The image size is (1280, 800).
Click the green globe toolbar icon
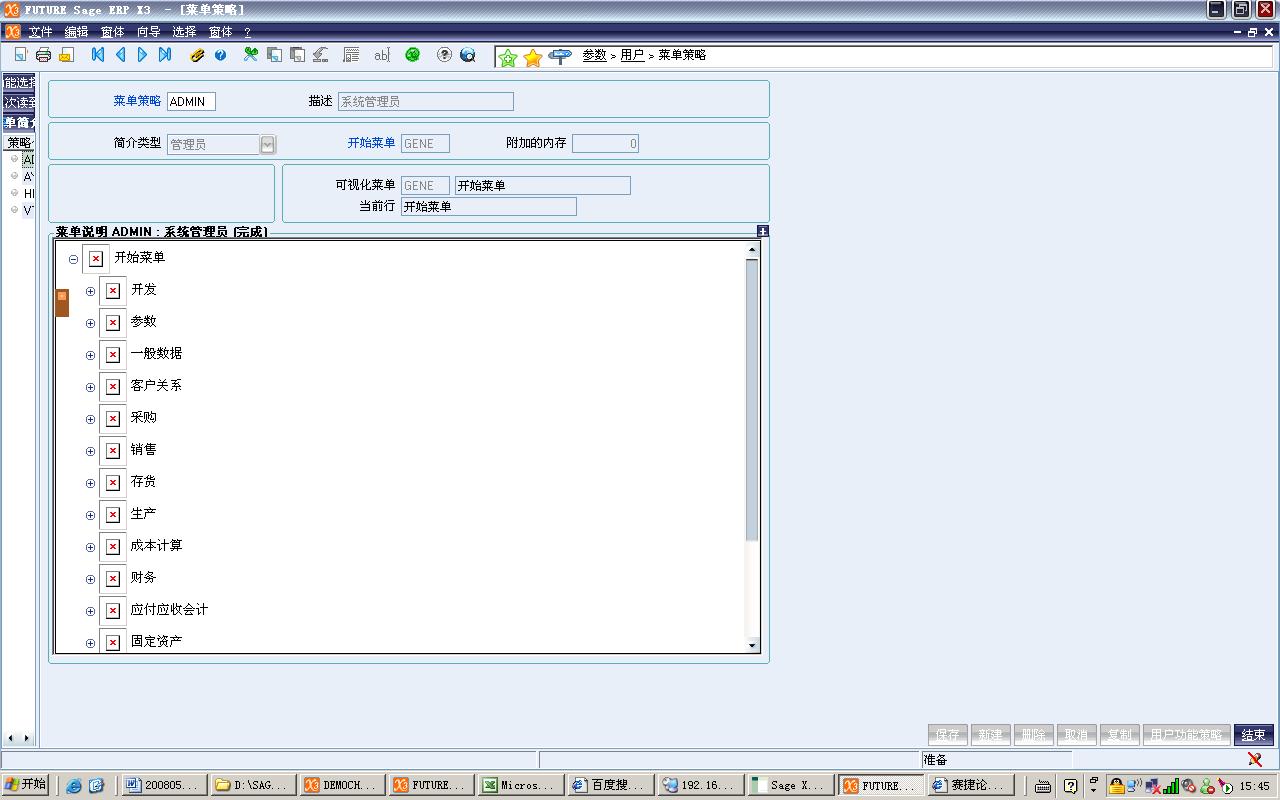(x=412, y=55)
